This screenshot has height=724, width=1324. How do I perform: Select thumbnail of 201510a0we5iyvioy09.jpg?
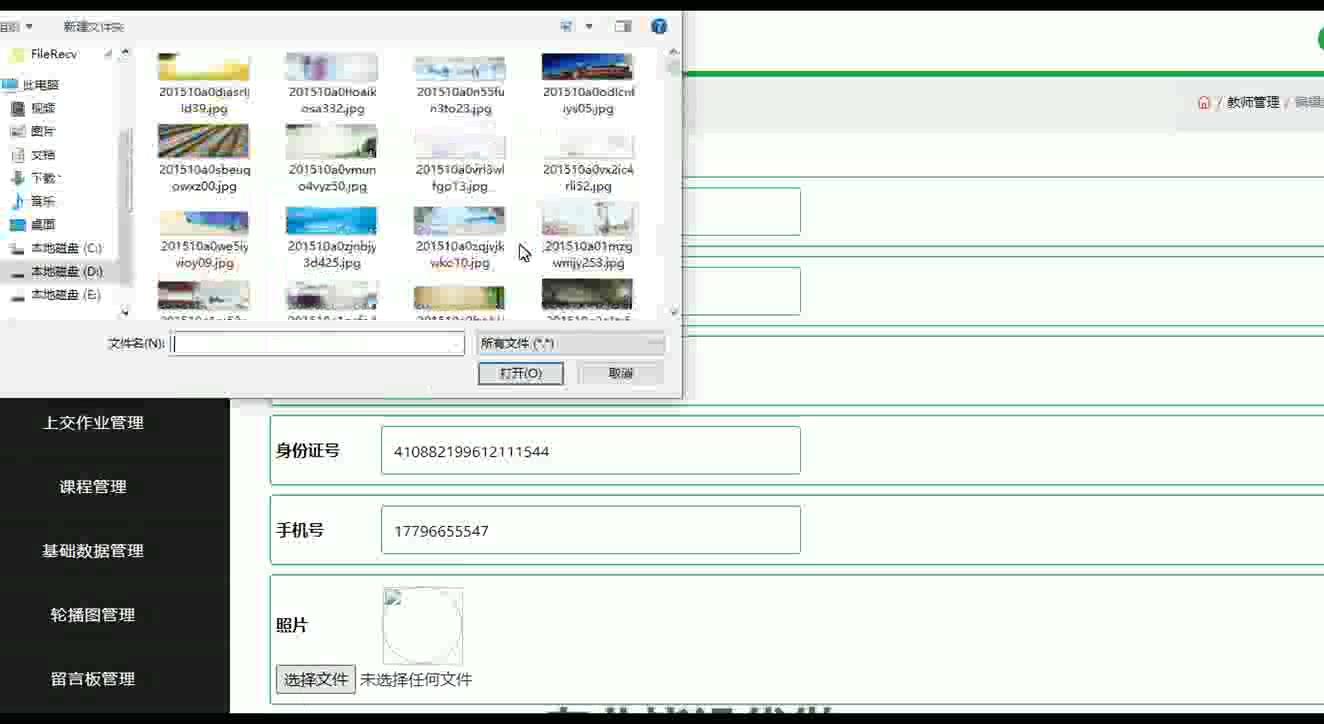point(204,221)
